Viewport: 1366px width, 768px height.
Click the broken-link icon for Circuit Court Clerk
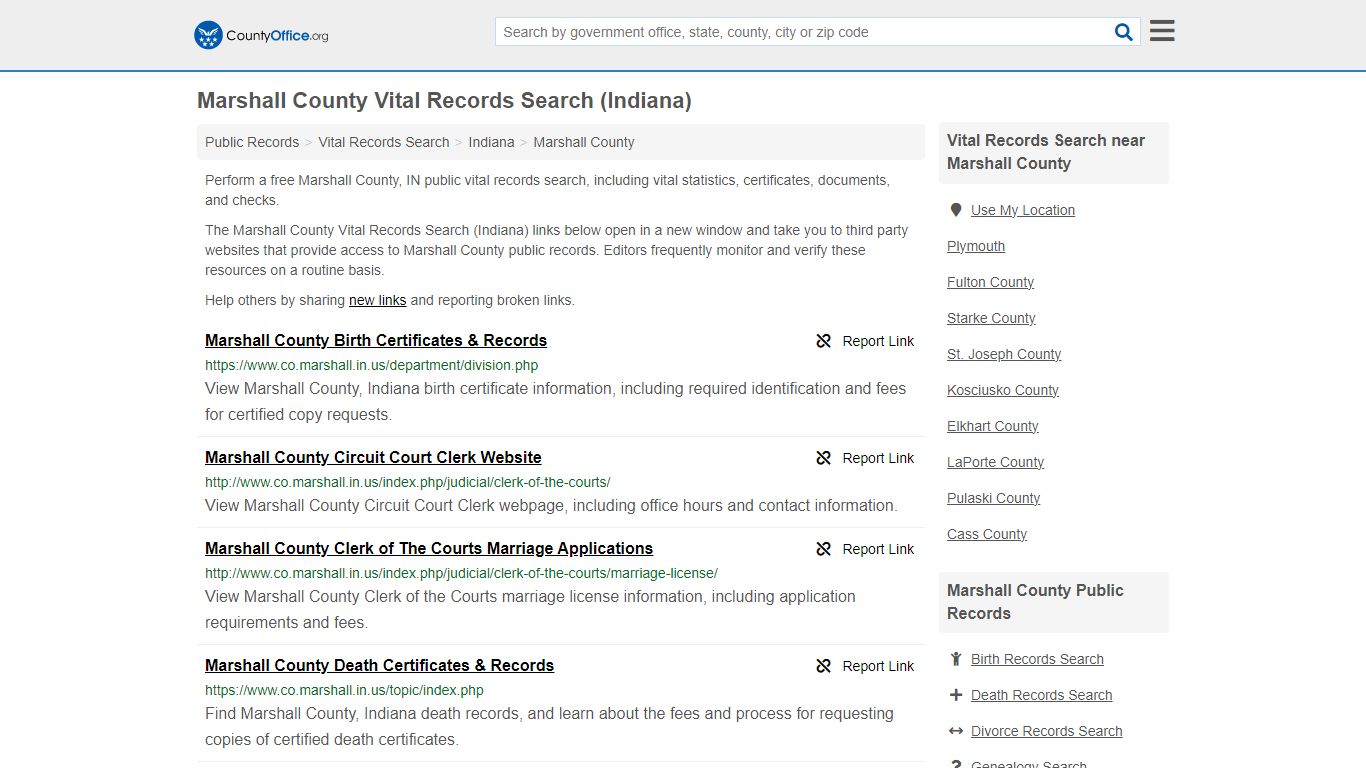coord(824,458)
